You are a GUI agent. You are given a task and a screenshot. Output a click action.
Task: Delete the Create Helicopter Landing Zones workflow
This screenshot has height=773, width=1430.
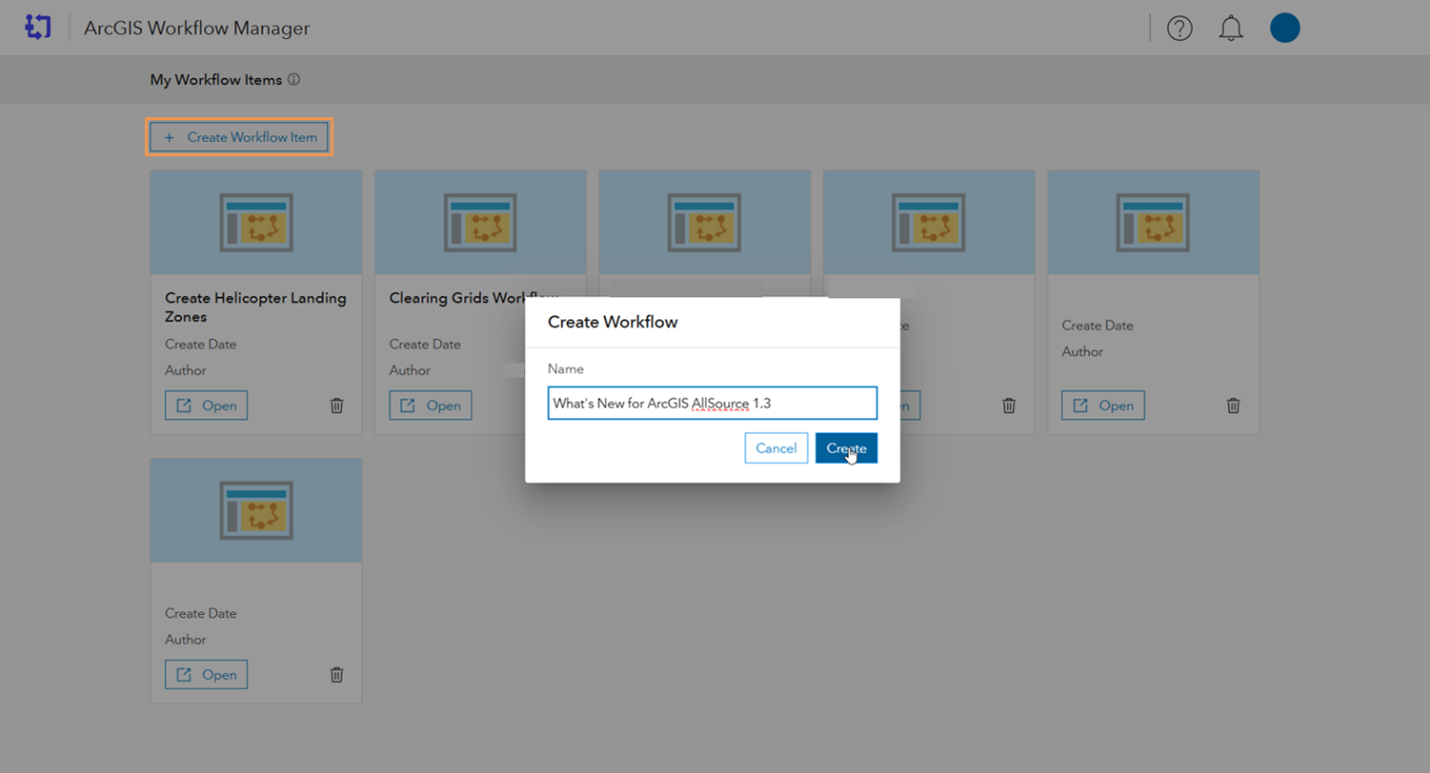(x=337, y=405)
